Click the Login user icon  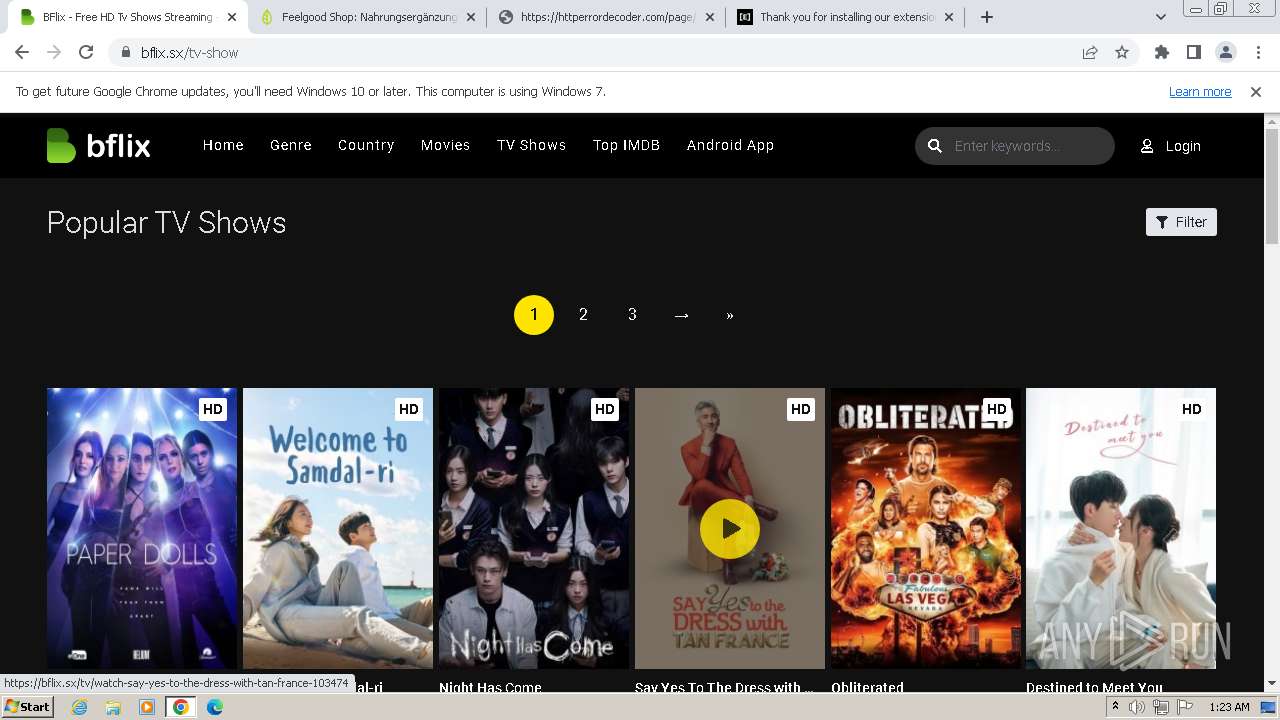(1147, 146)
